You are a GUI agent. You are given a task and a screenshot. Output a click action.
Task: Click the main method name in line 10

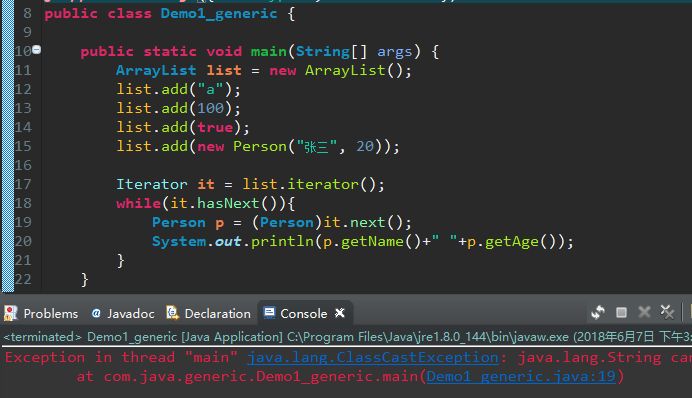(269, 52)
